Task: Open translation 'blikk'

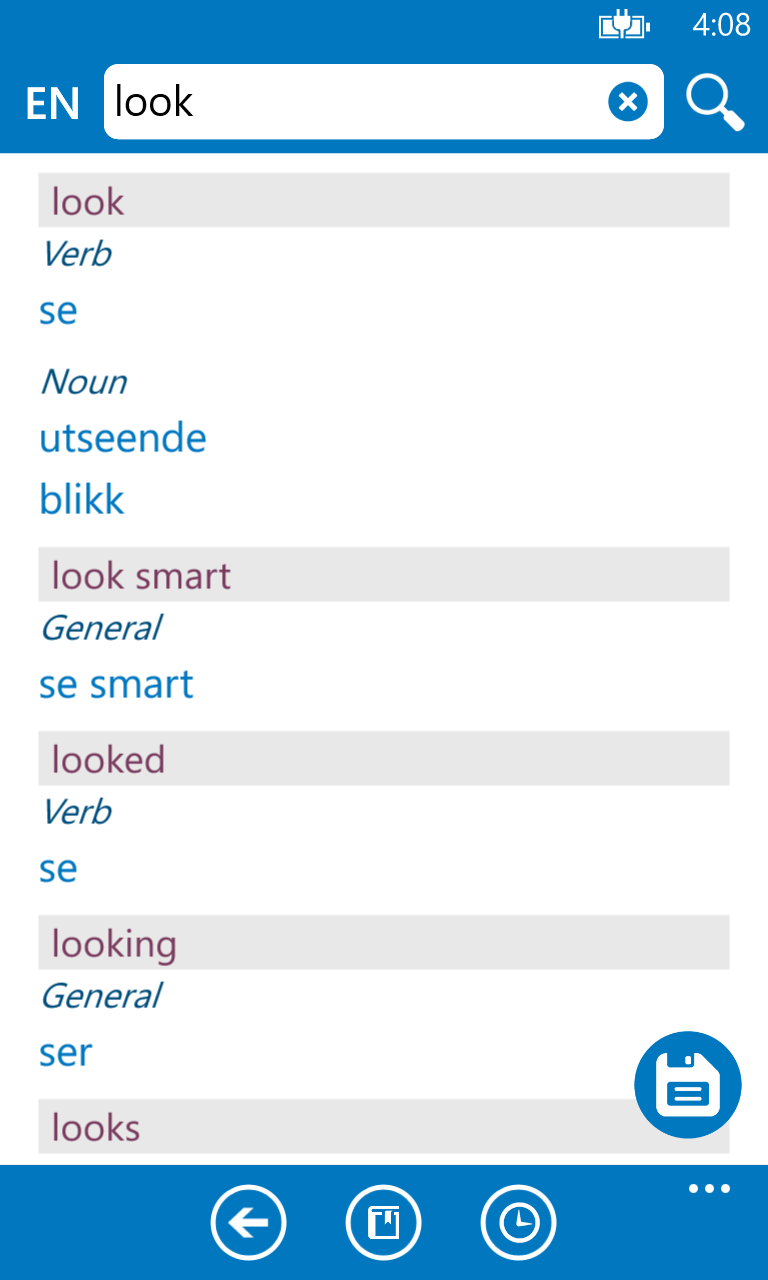Action: (x=82, y=499)
